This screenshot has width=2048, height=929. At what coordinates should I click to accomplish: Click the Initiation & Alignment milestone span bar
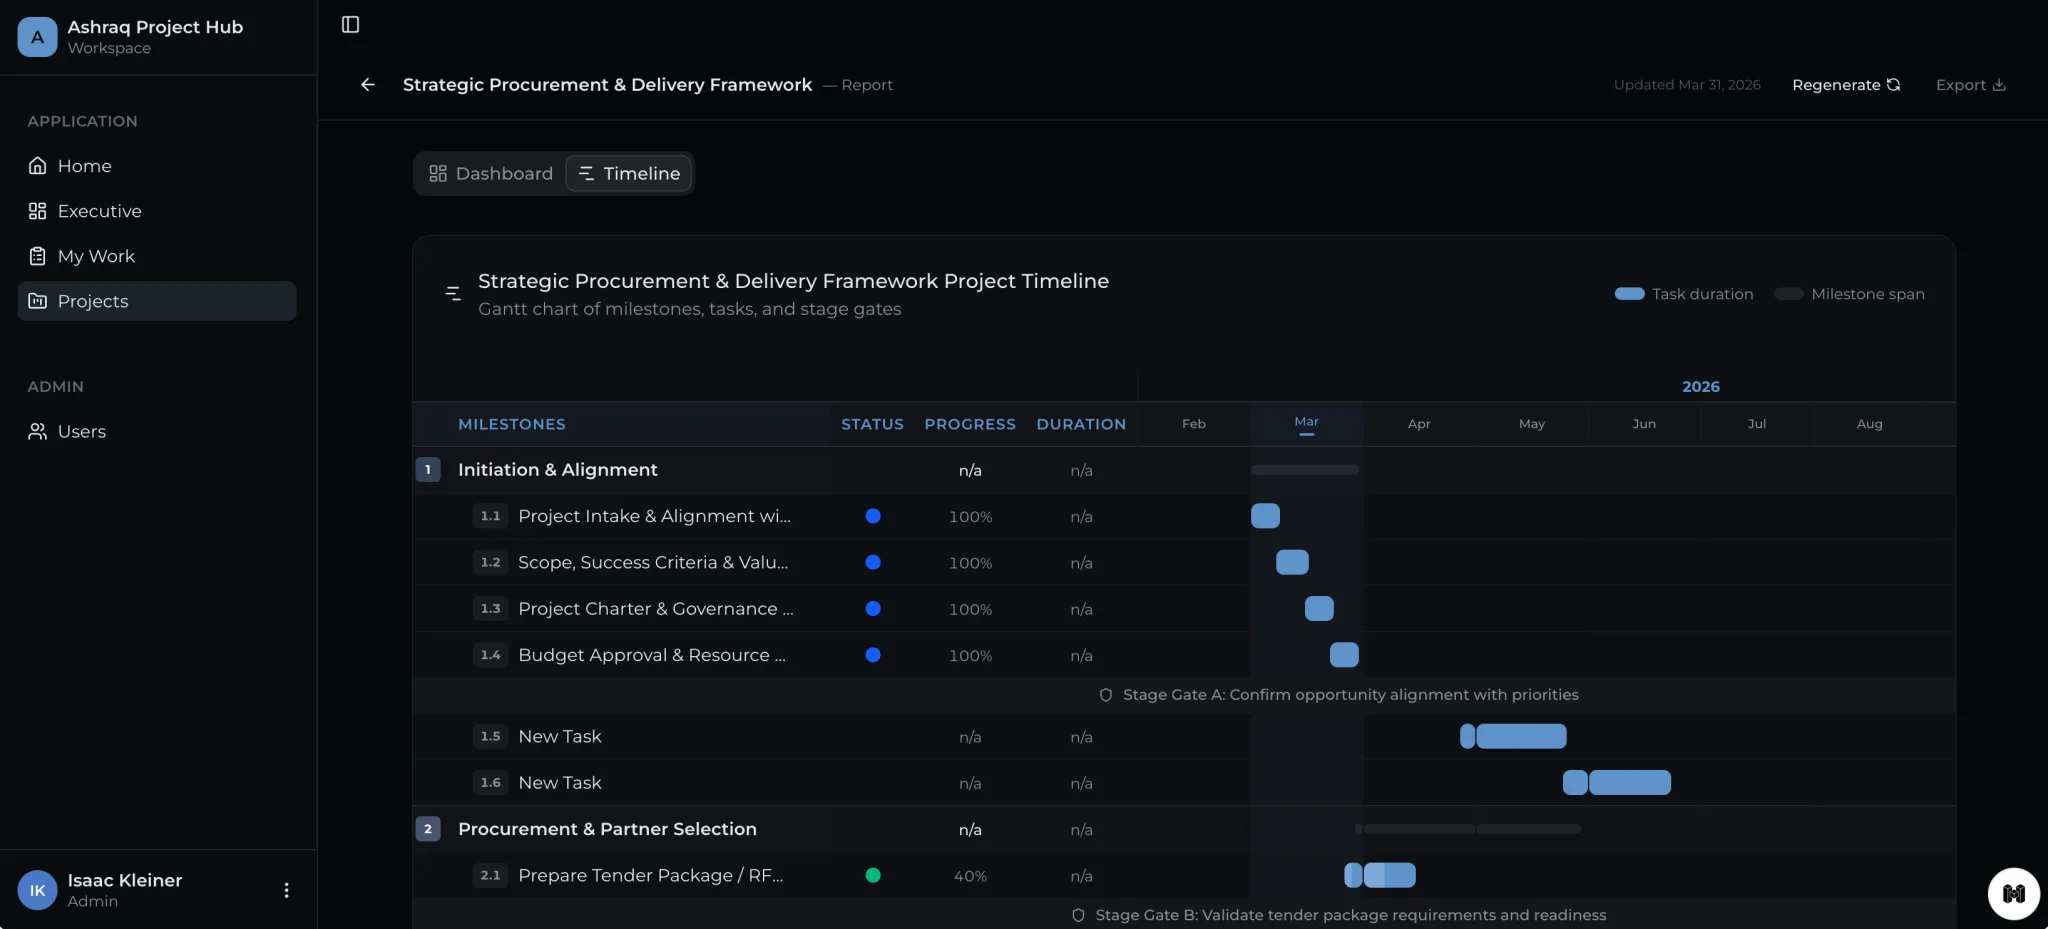pyautogui.click(x=1305, y=470)
